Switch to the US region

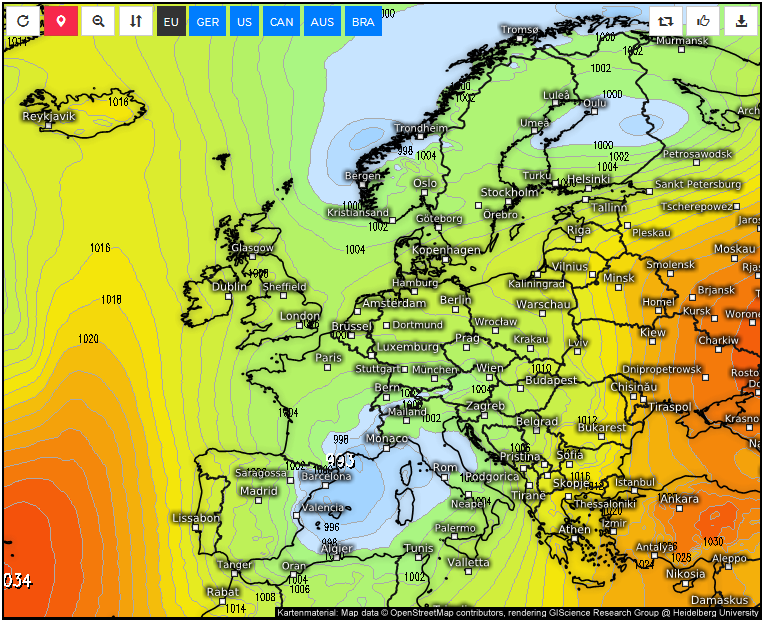pyautogui.click(x=244, y=22)
